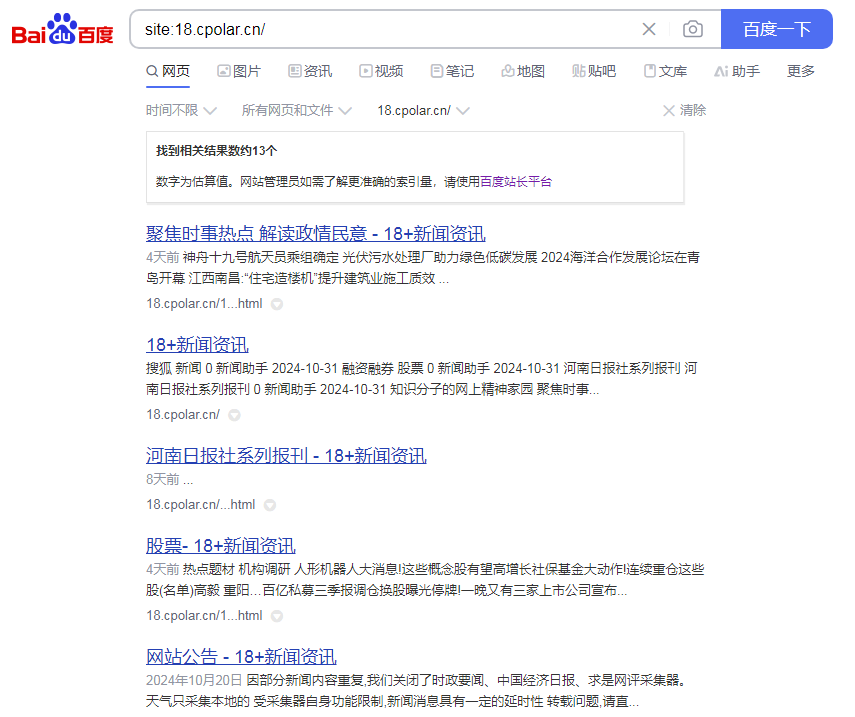Switch to the 图片 tab
The height and width of the screenshot is (717, 855).
coord(239,71)
